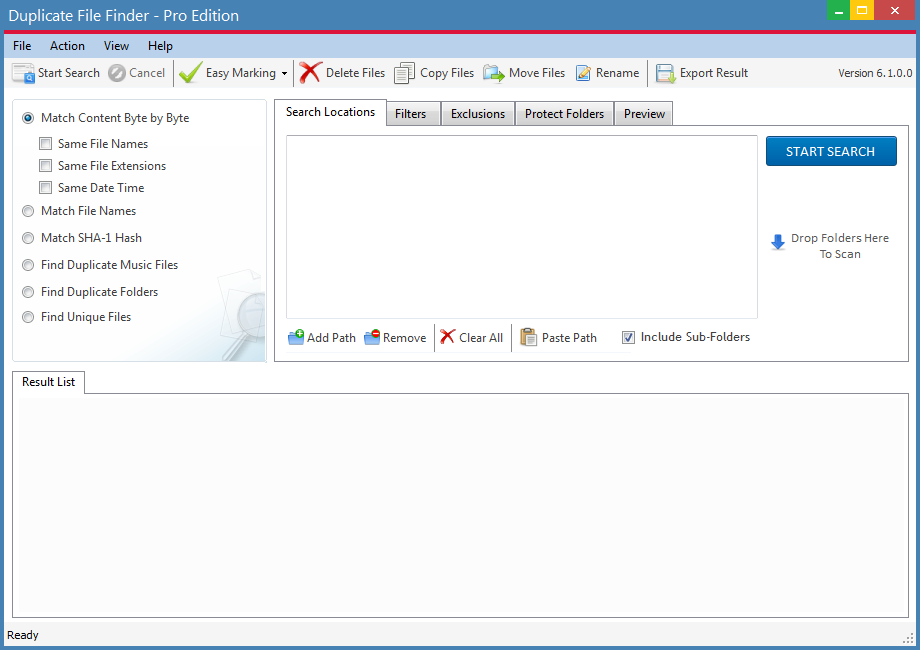Minimize the Duplicate File Finder window
Image resolution: width=920 pixels, height=650 pixels.
coord(838,10)
